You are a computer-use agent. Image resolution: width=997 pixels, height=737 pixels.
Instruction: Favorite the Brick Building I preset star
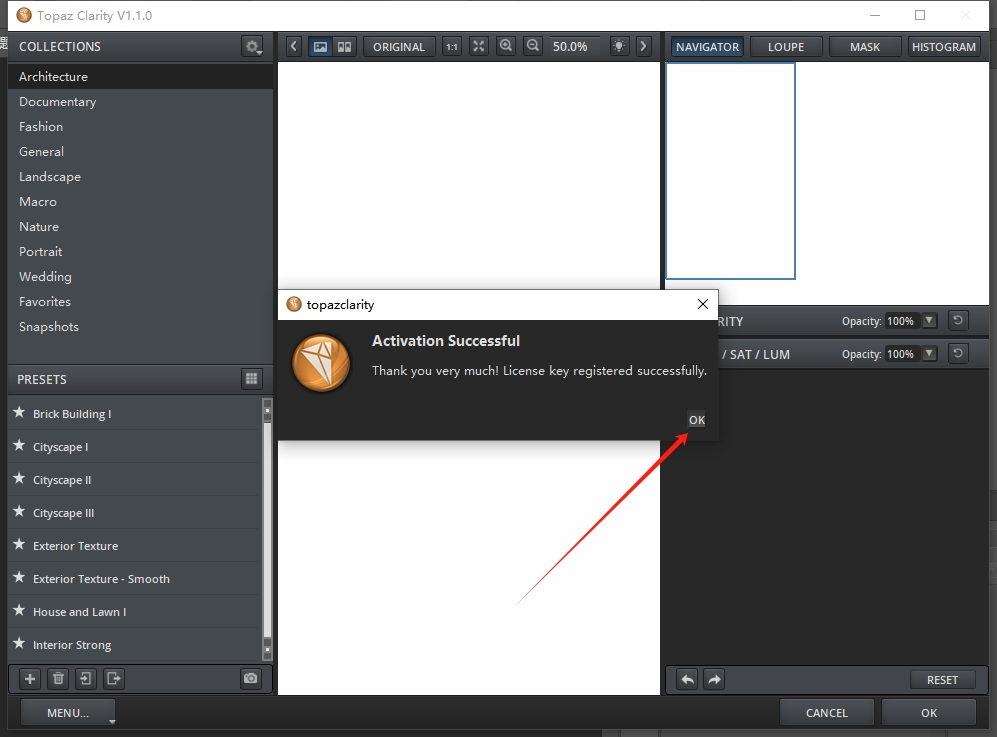click(19, 413)
